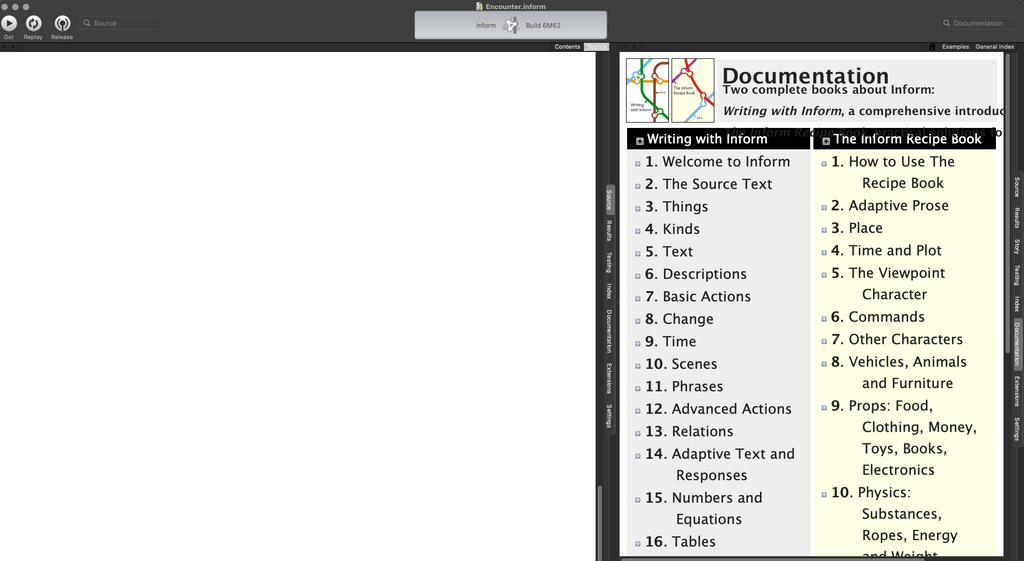Open the General Index
This screenshot has height=561, width=1024.
click(x=995, y=47)
